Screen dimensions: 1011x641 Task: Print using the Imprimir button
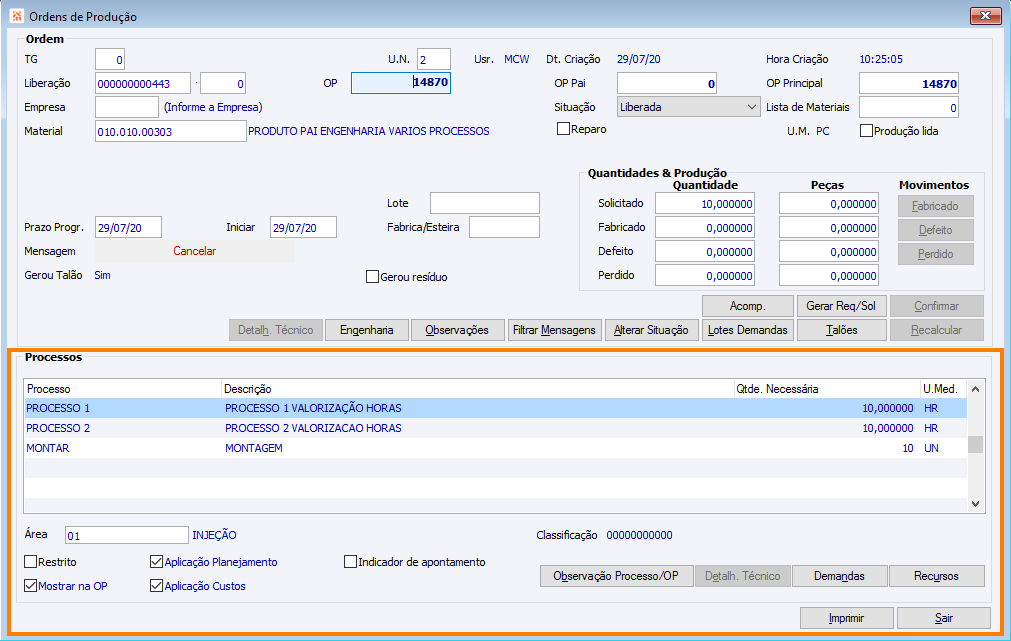pyautogui.click(x=846, y=618)
